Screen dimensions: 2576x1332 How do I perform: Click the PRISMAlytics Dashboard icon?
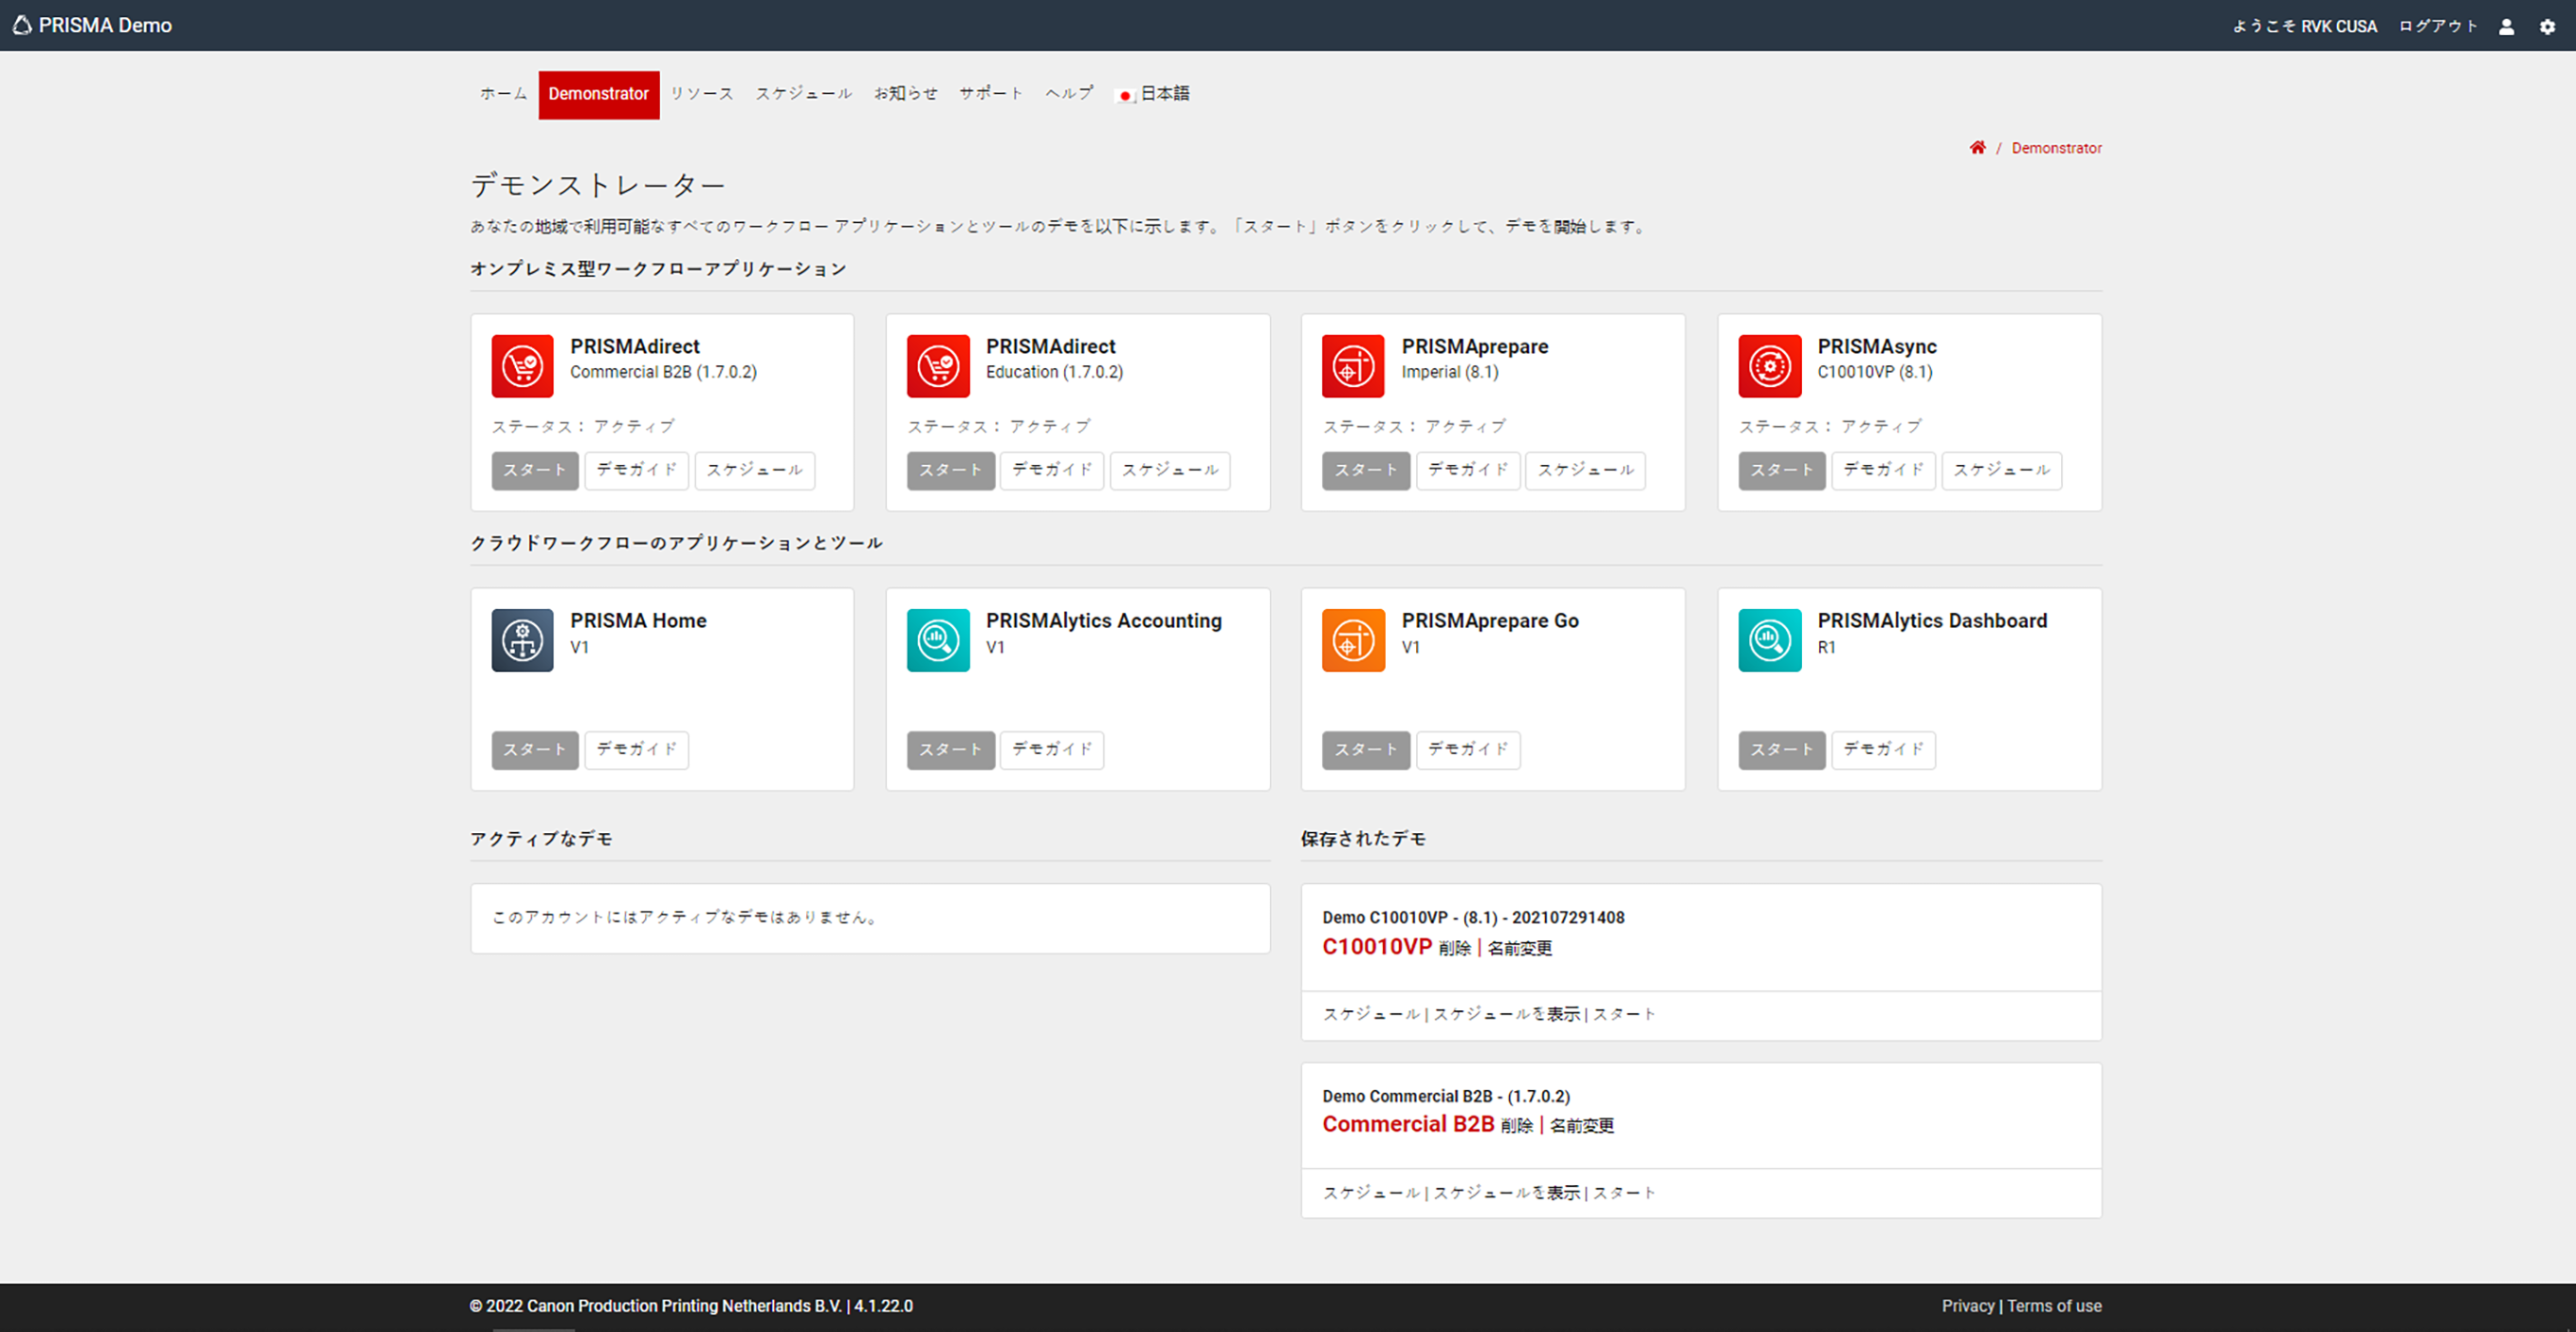coord(1769,640)
